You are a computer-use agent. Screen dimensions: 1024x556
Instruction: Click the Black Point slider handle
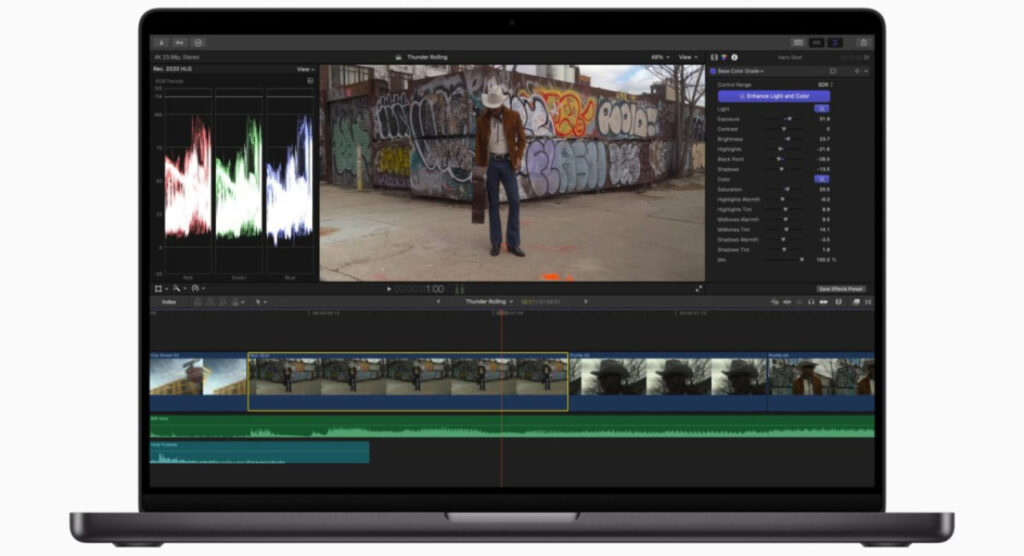[x=778, y=159]
